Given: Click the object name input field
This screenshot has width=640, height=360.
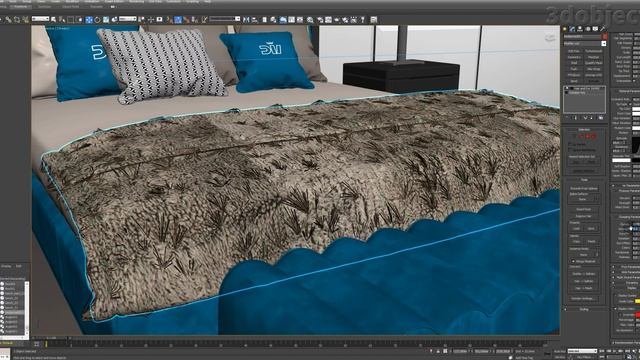Looking at the screenshot, I should 582,36.
